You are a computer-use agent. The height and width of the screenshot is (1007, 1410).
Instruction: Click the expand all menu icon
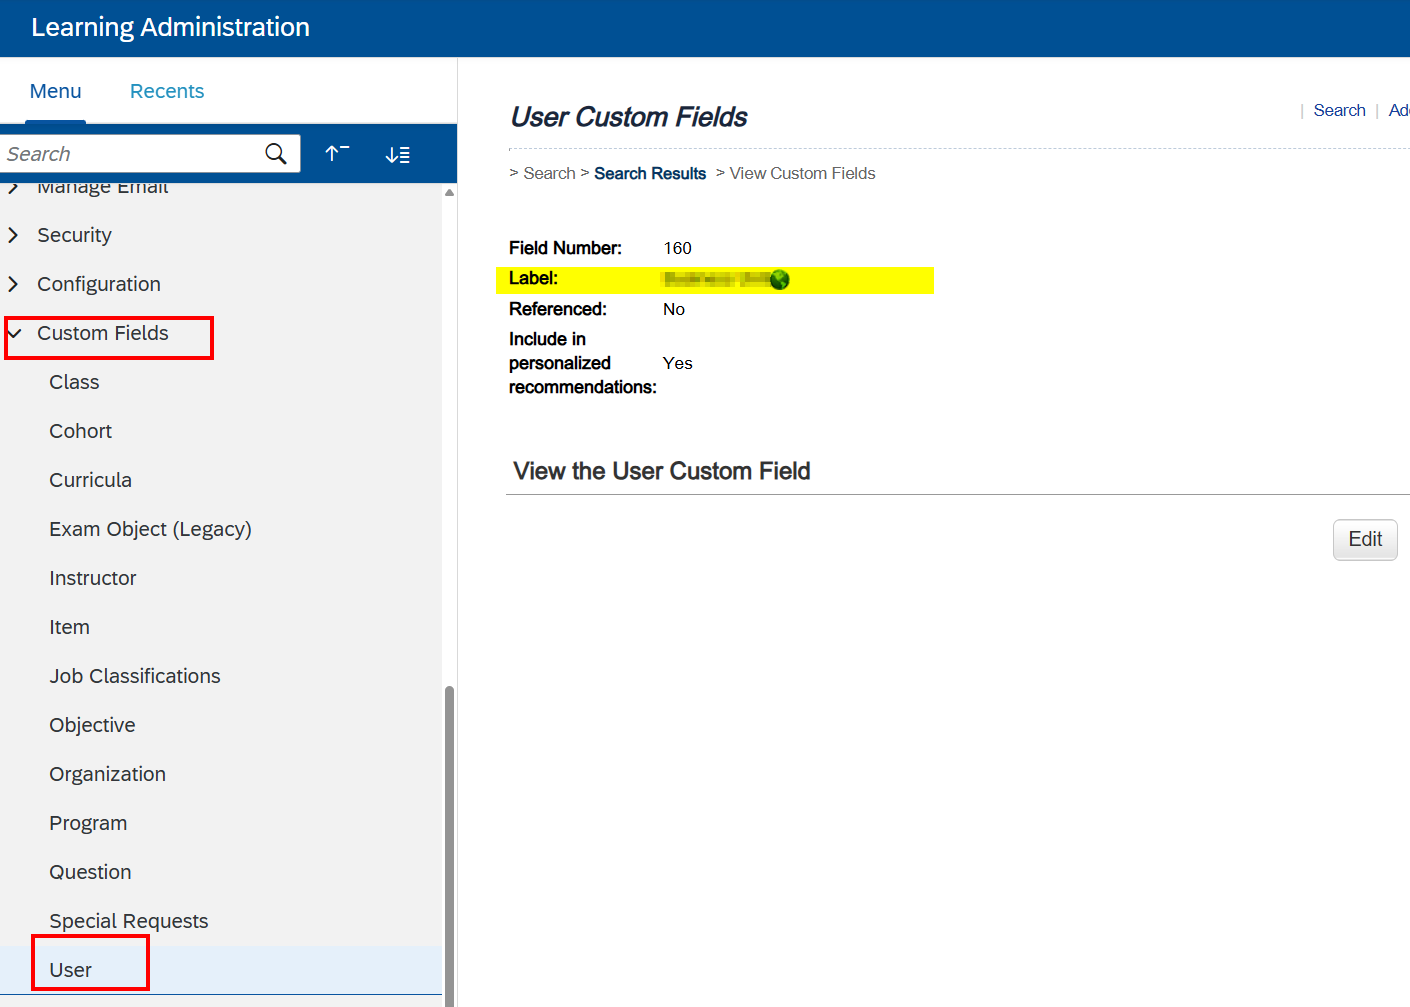coord(398,155)
